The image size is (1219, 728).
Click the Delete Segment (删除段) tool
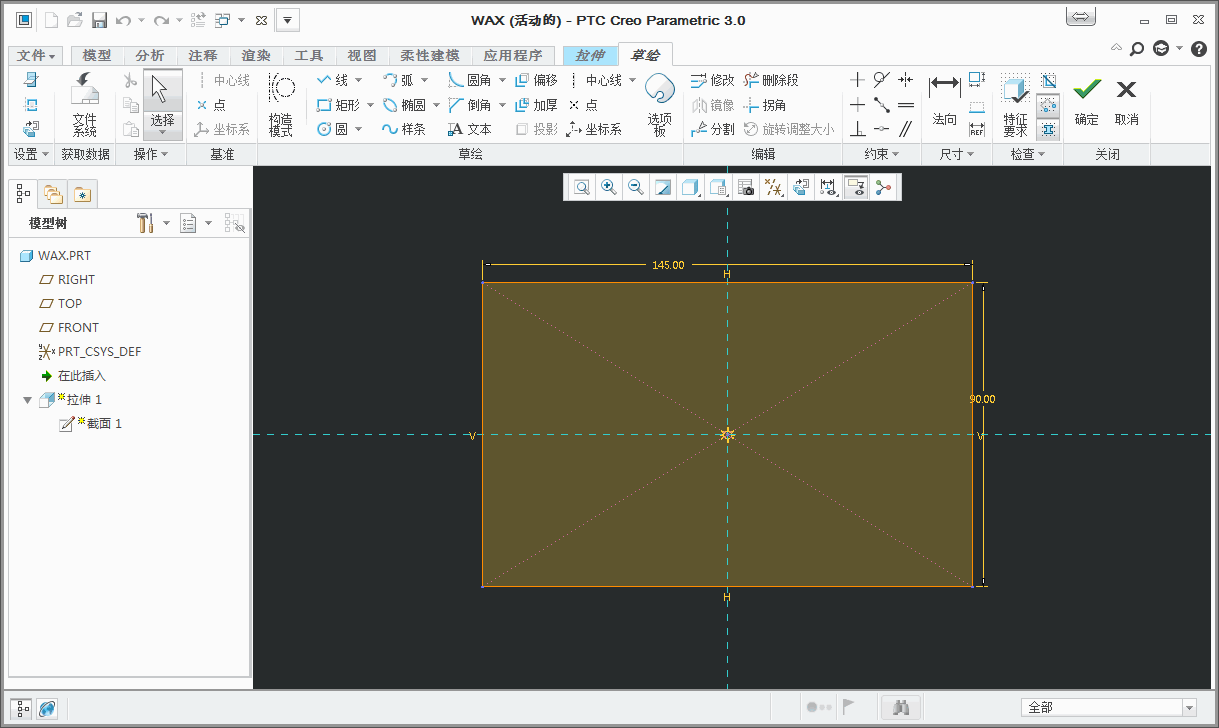770,80
